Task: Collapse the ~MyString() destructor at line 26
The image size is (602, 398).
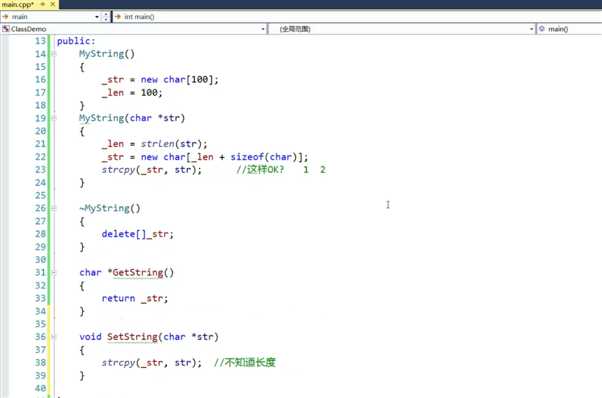Action: (x=54, y=208)
